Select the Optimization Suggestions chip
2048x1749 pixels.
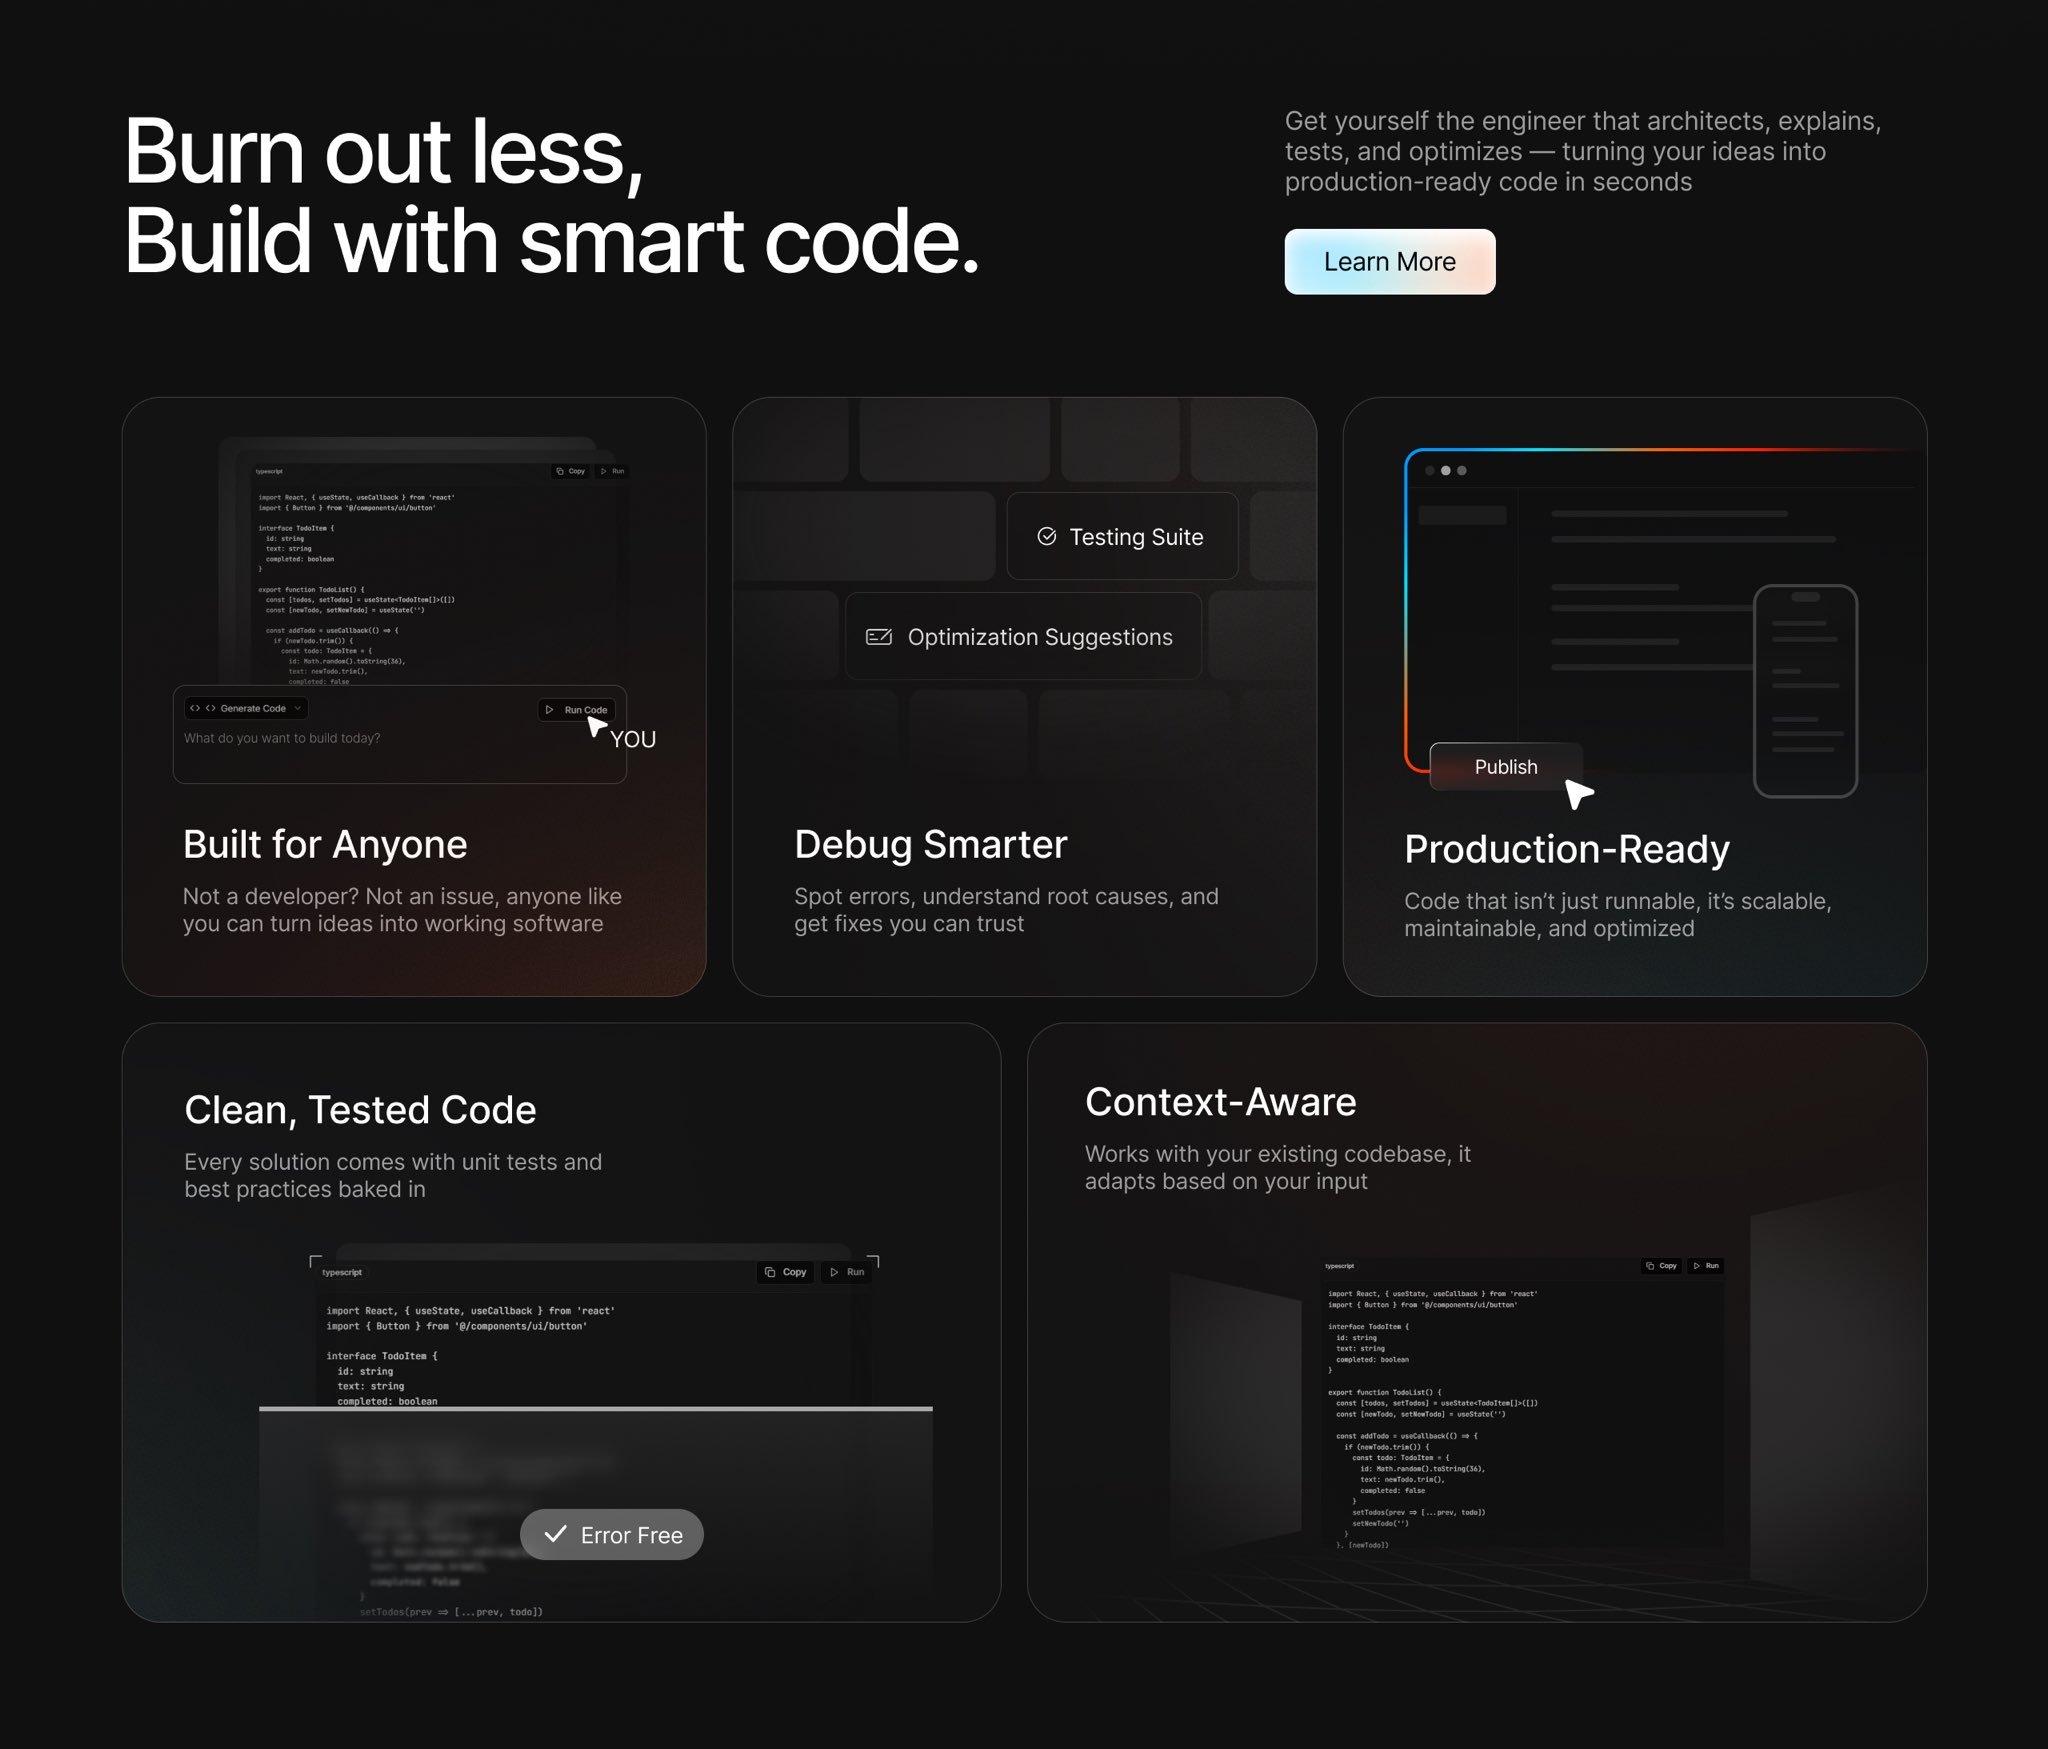click(1023, 637)
